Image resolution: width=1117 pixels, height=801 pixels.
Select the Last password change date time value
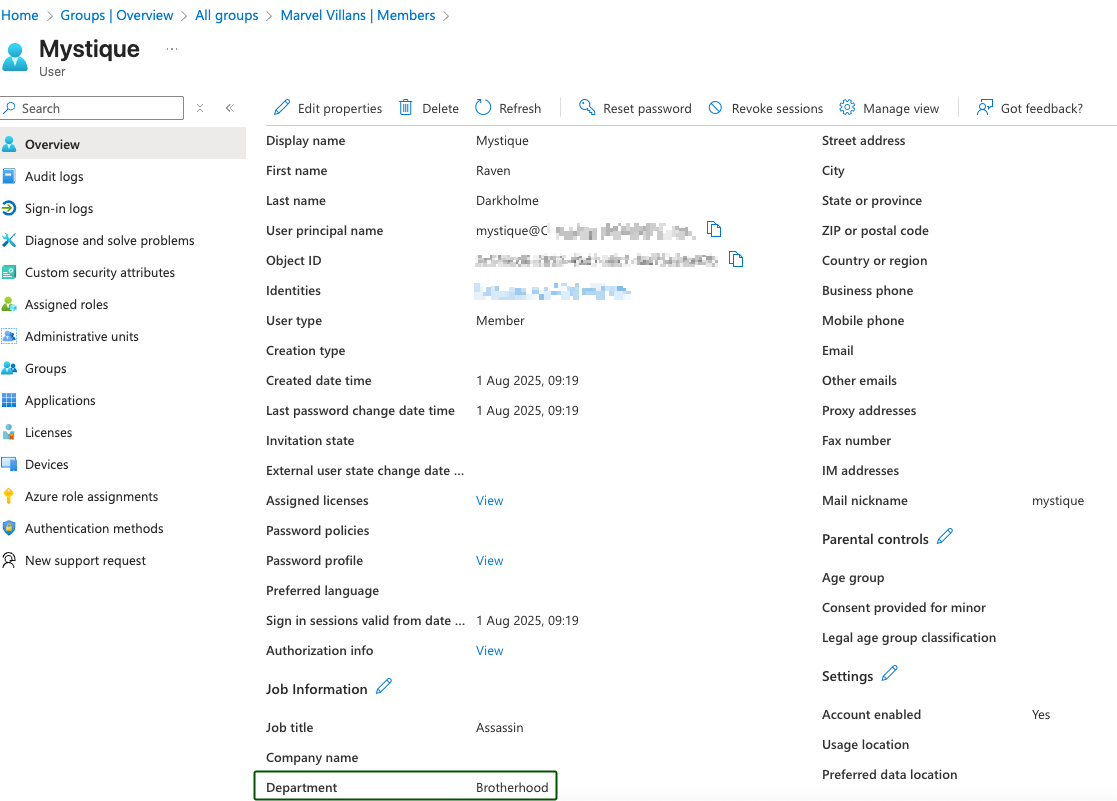point(527,410)
